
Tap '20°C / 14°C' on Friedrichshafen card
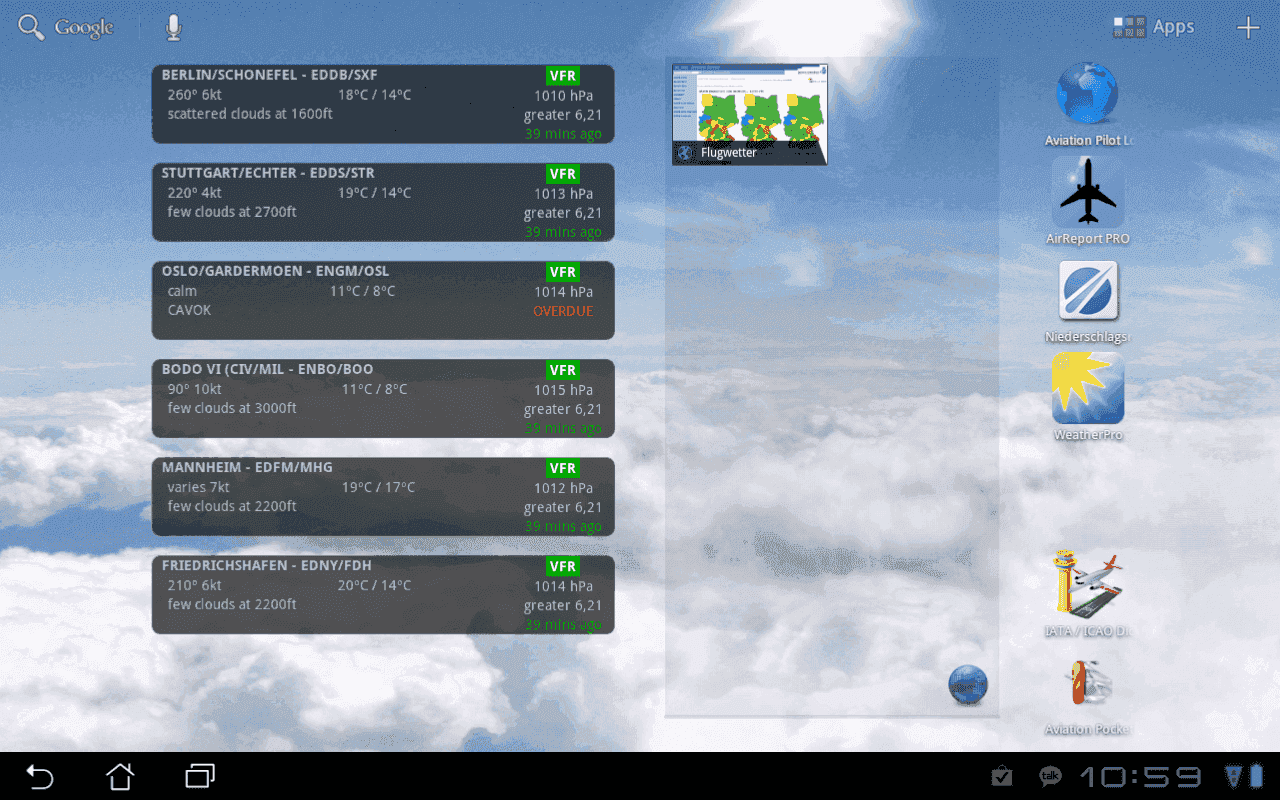click(x=374, y=586)
